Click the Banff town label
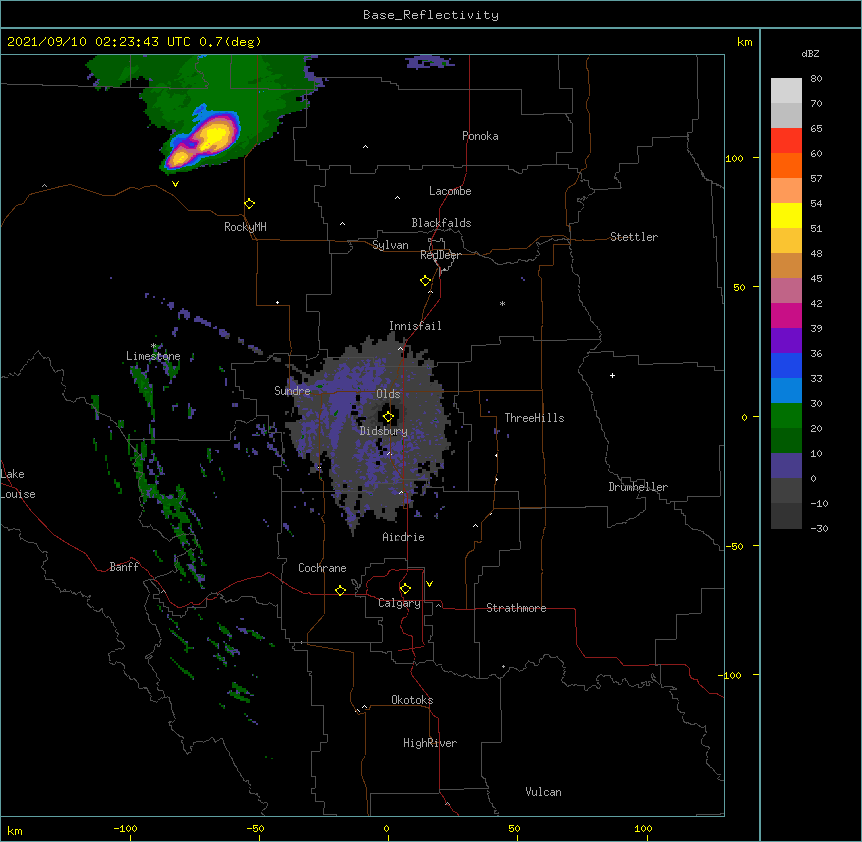This screenshot has height=842, width=862. pyautogui.click(x=124, y=567)
